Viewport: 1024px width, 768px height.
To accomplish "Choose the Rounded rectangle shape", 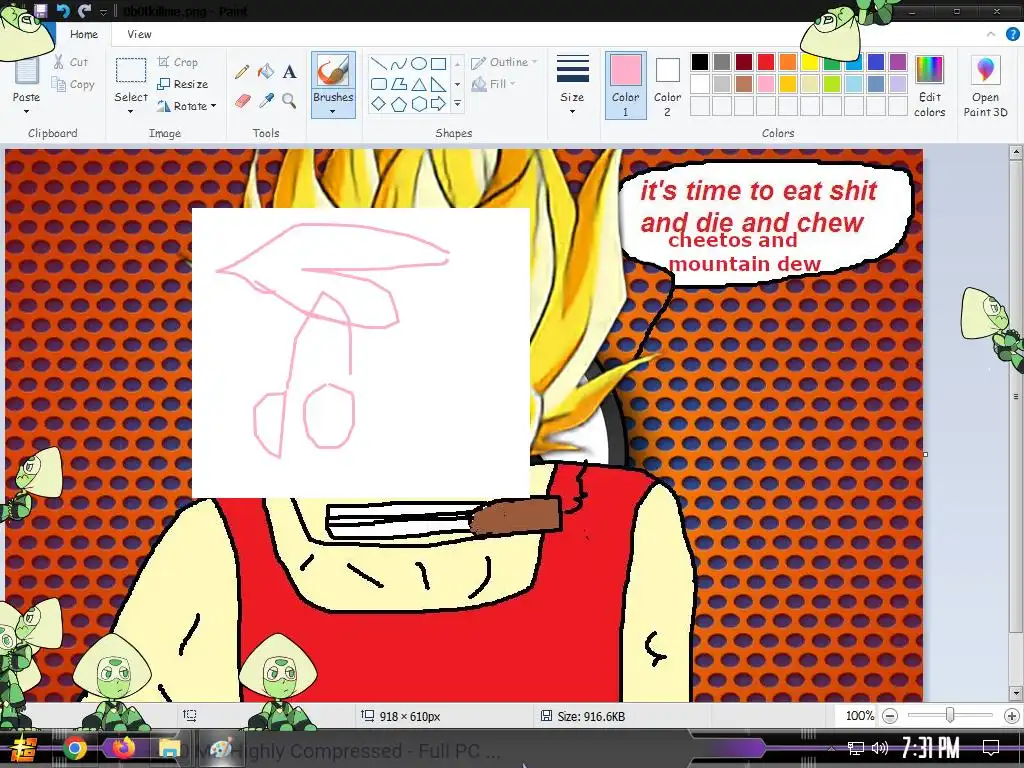I will pyautogui.click(x=378, y=84).
